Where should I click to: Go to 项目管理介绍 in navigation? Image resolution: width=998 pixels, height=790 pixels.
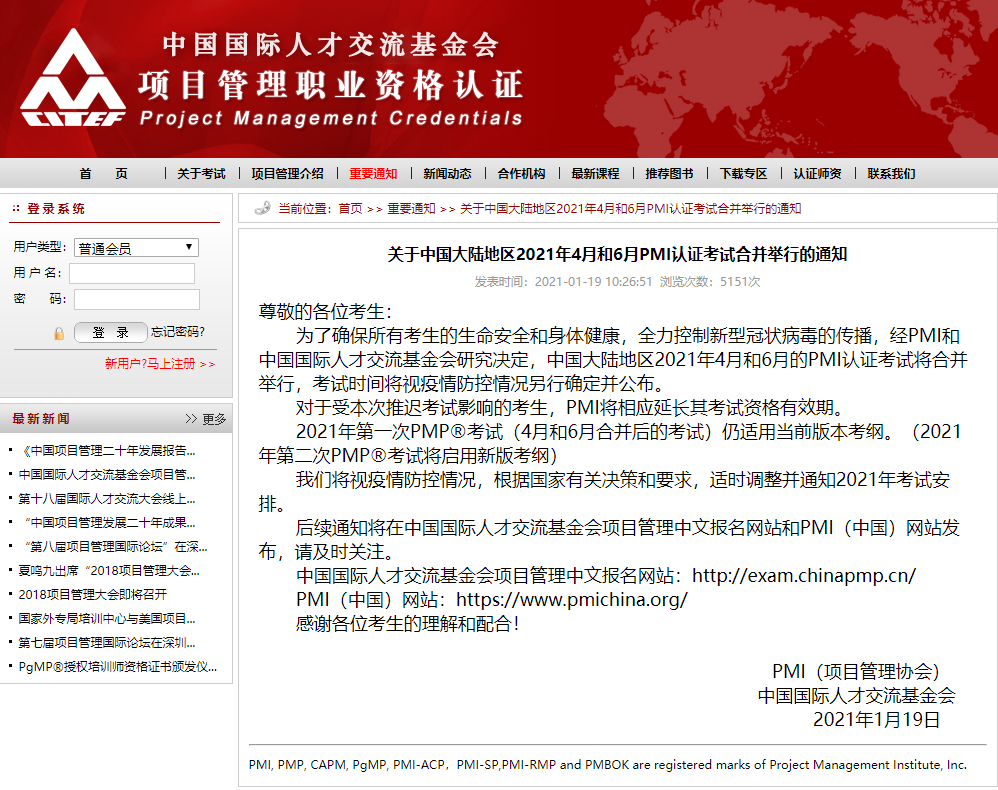pyautogui.click(x=287, y=174)
